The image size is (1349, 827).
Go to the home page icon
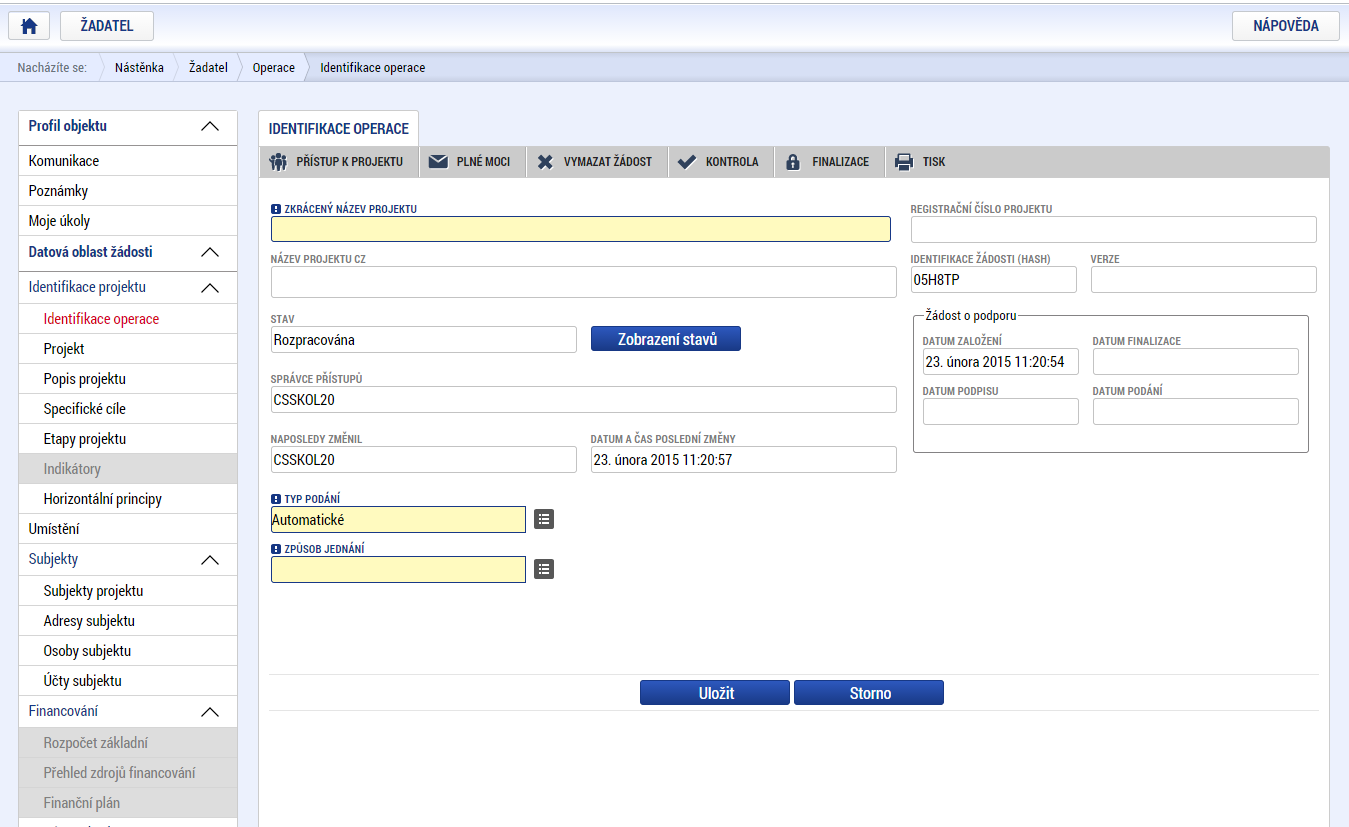coord(29,26)
